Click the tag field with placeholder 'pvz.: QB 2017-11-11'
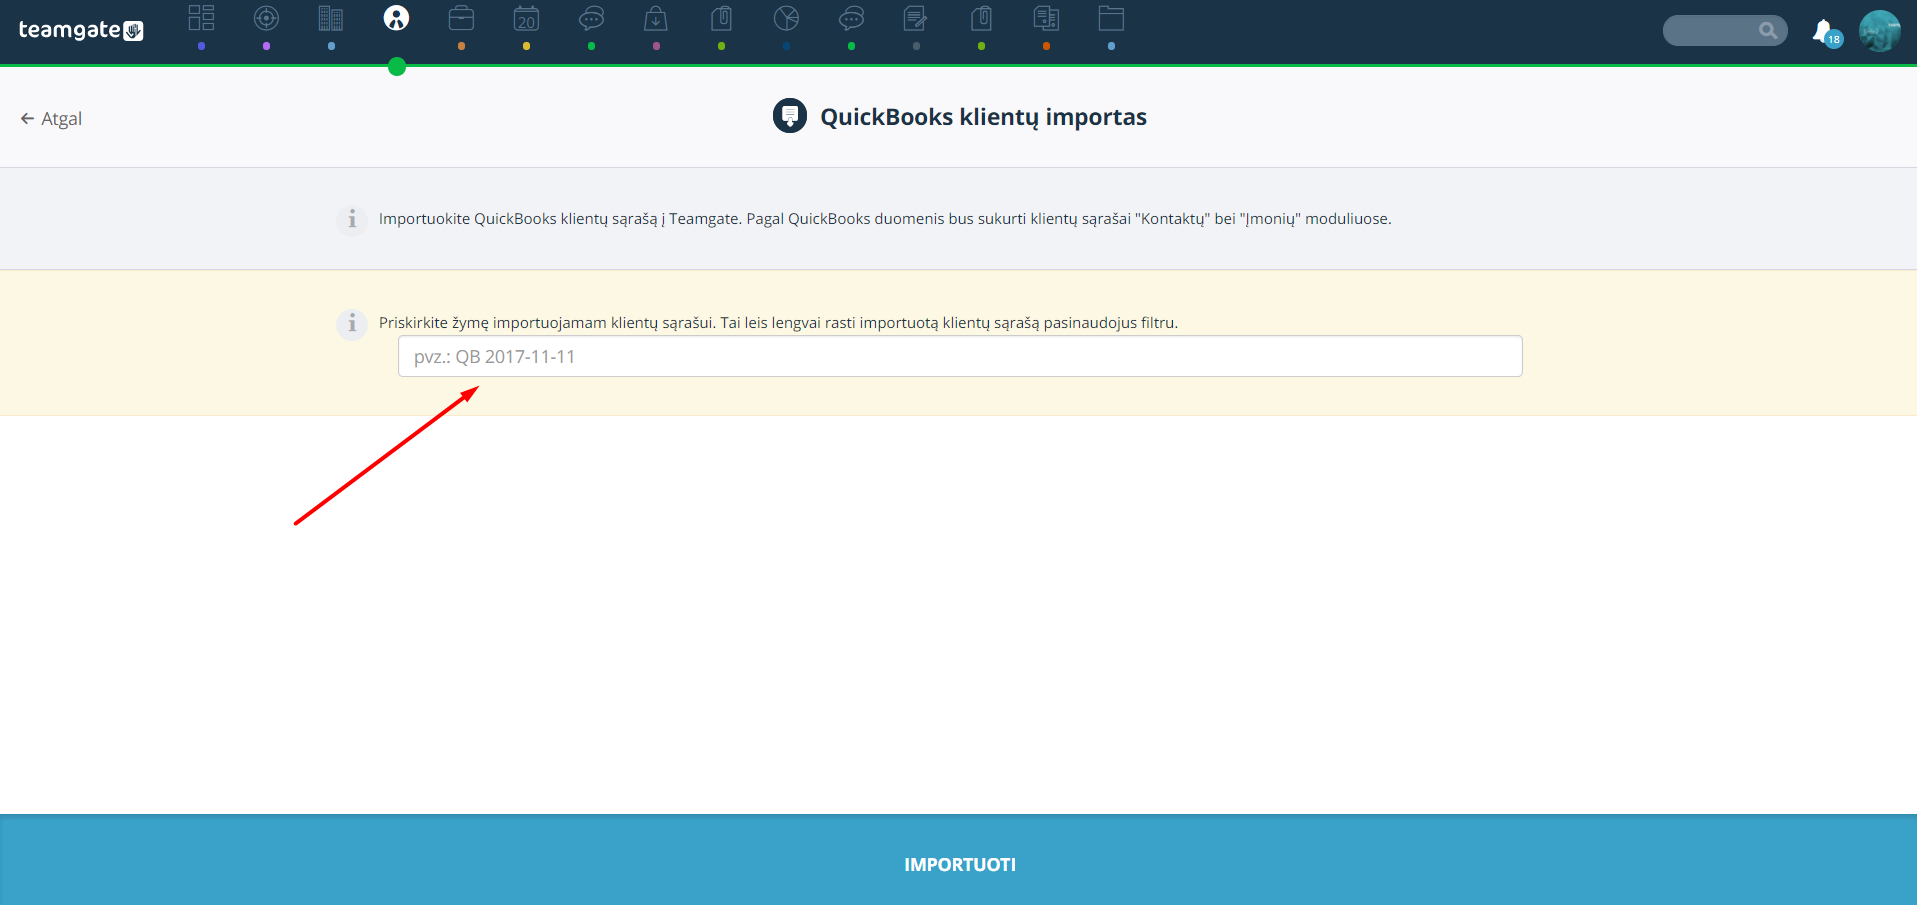1917x905 pixels. (x=960, y=356)
